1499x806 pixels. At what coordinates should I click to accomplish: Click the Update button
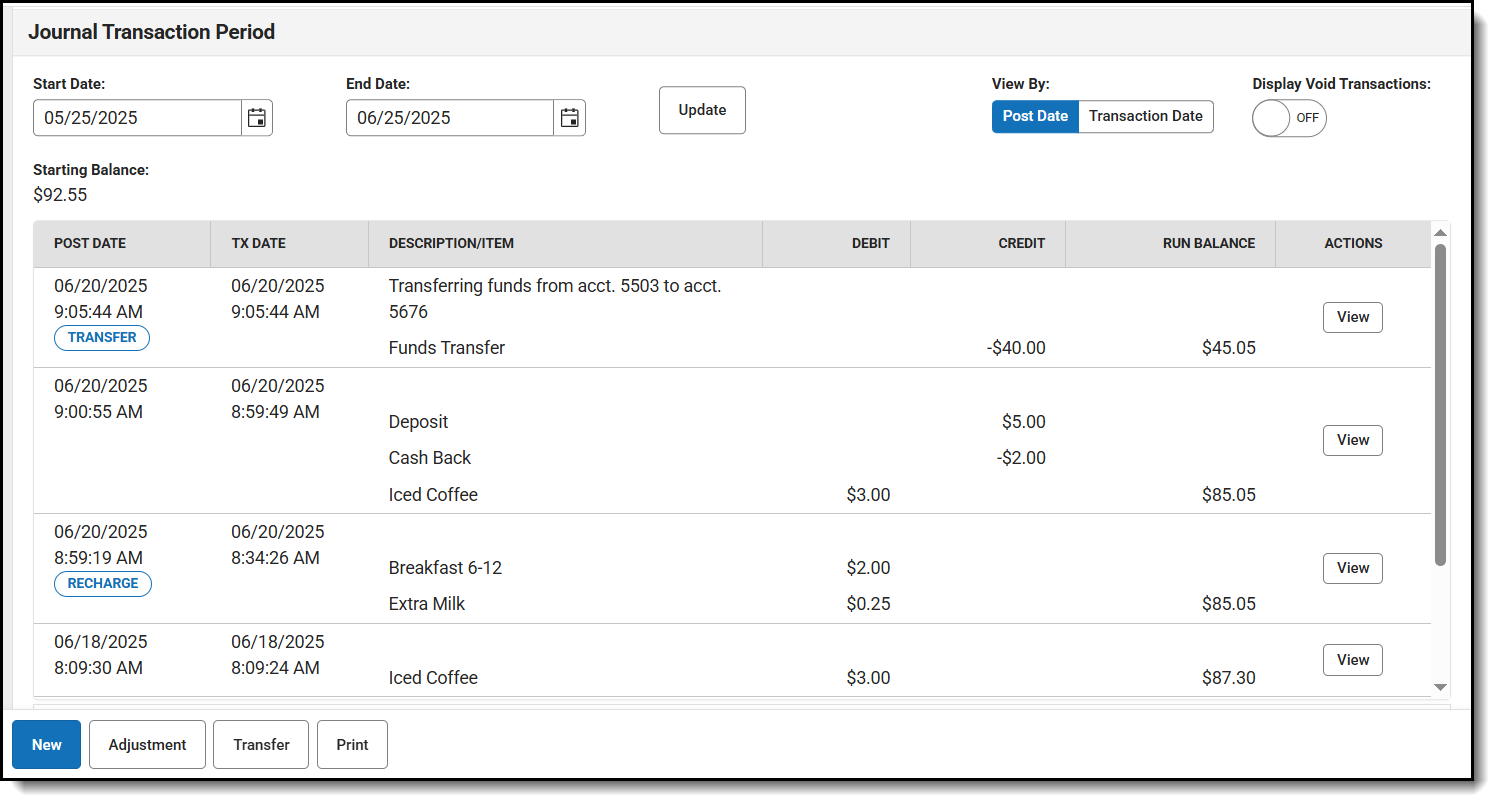coord(702,110)
